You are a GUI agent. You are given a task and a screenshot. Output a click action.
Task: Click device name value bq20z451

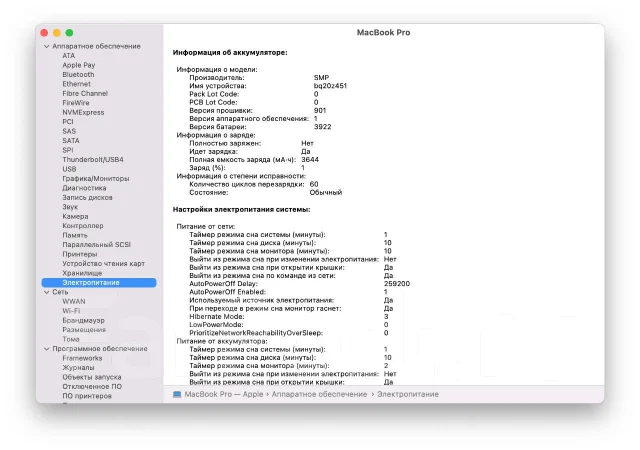[330, 86]
